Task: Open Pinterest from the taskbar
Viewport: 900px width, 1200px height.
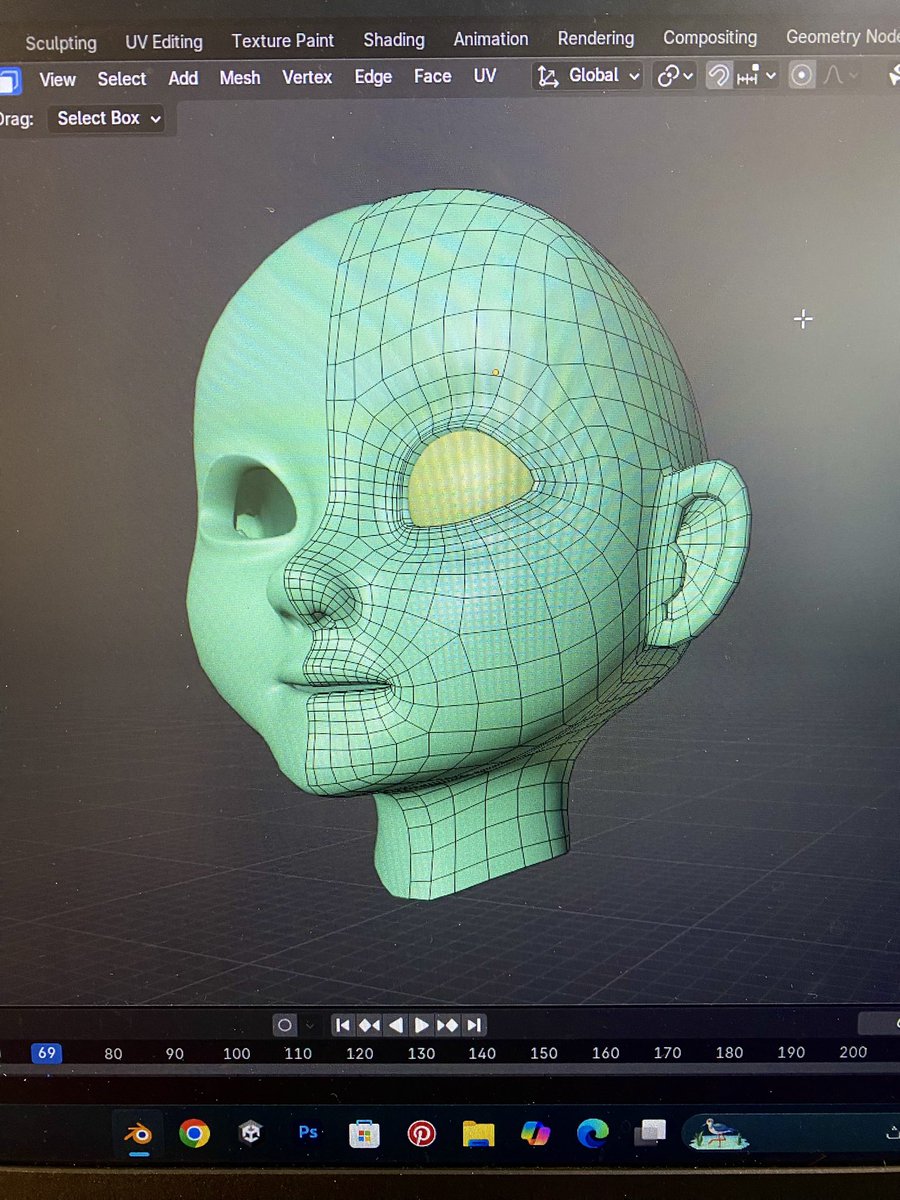Action: pyautogui.click(x=421, y=1133)
